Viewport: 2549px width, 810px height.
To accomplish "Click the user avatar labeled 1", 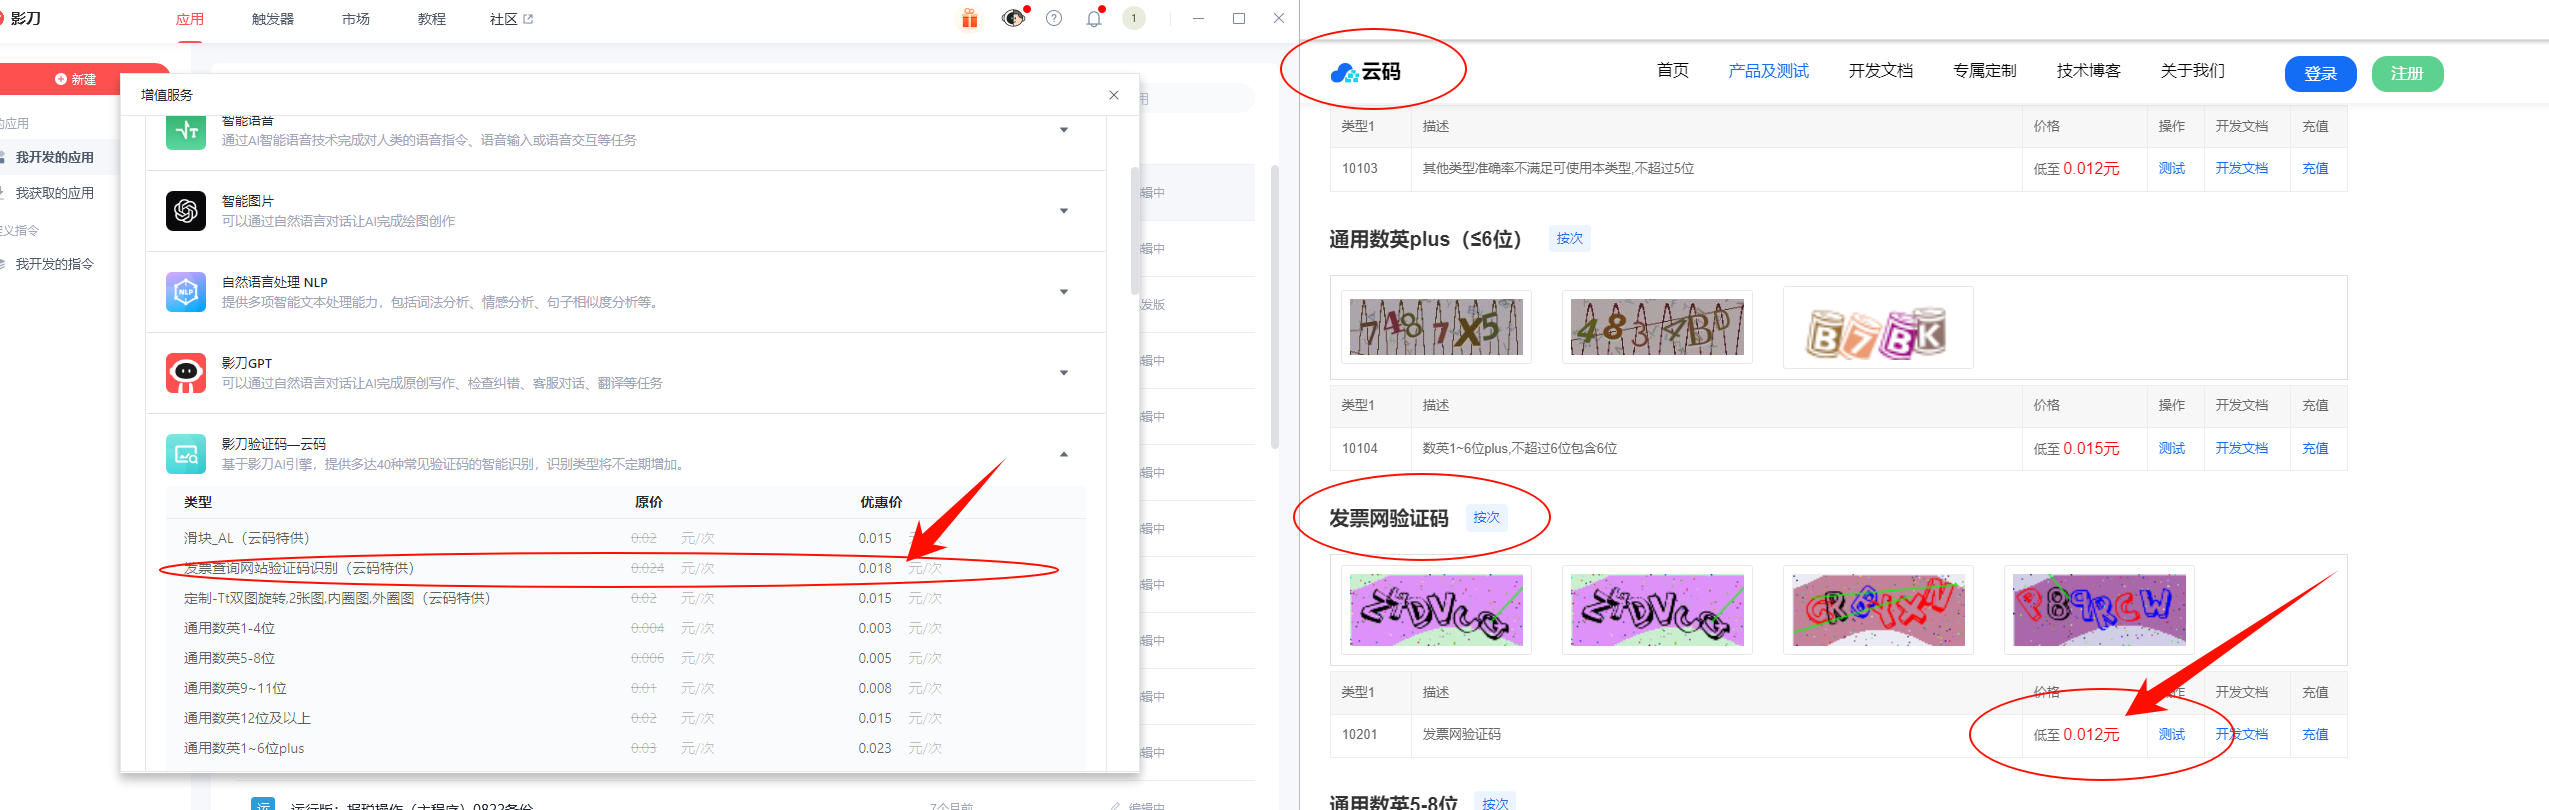I will point(1134,18).
